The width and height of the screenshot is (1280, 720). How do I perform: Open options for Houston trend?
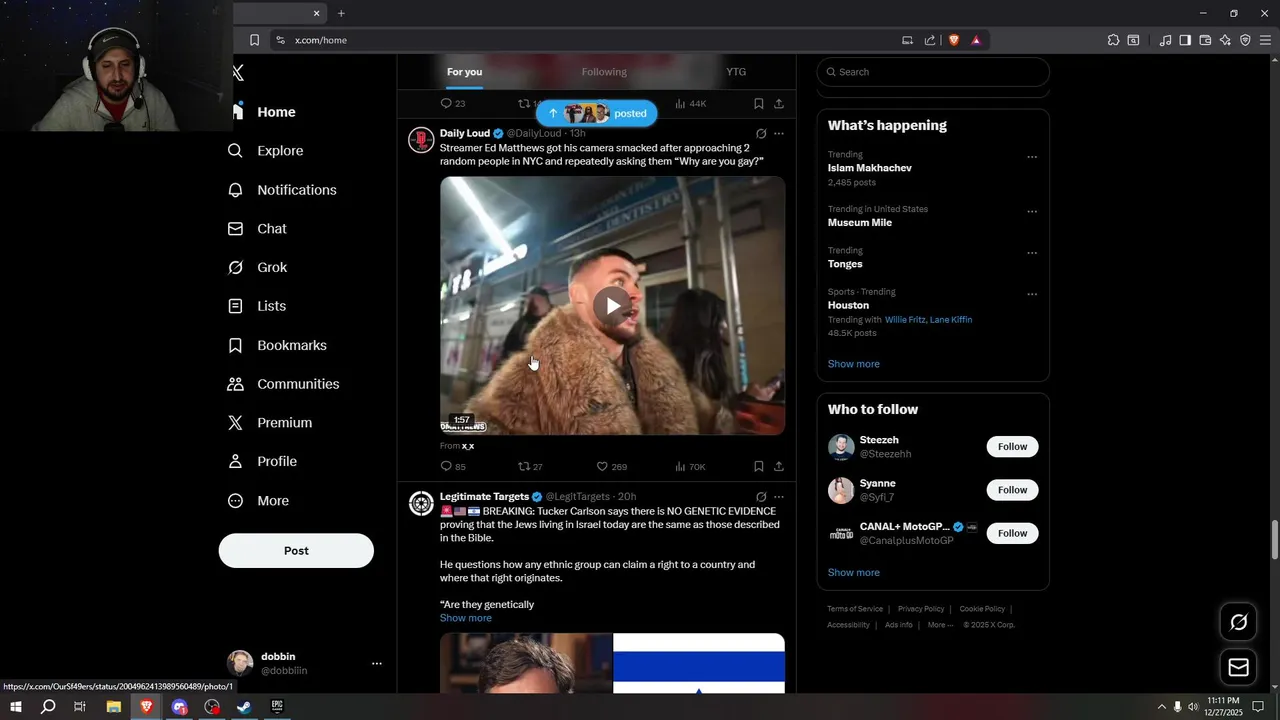[x=1032, y=295]
